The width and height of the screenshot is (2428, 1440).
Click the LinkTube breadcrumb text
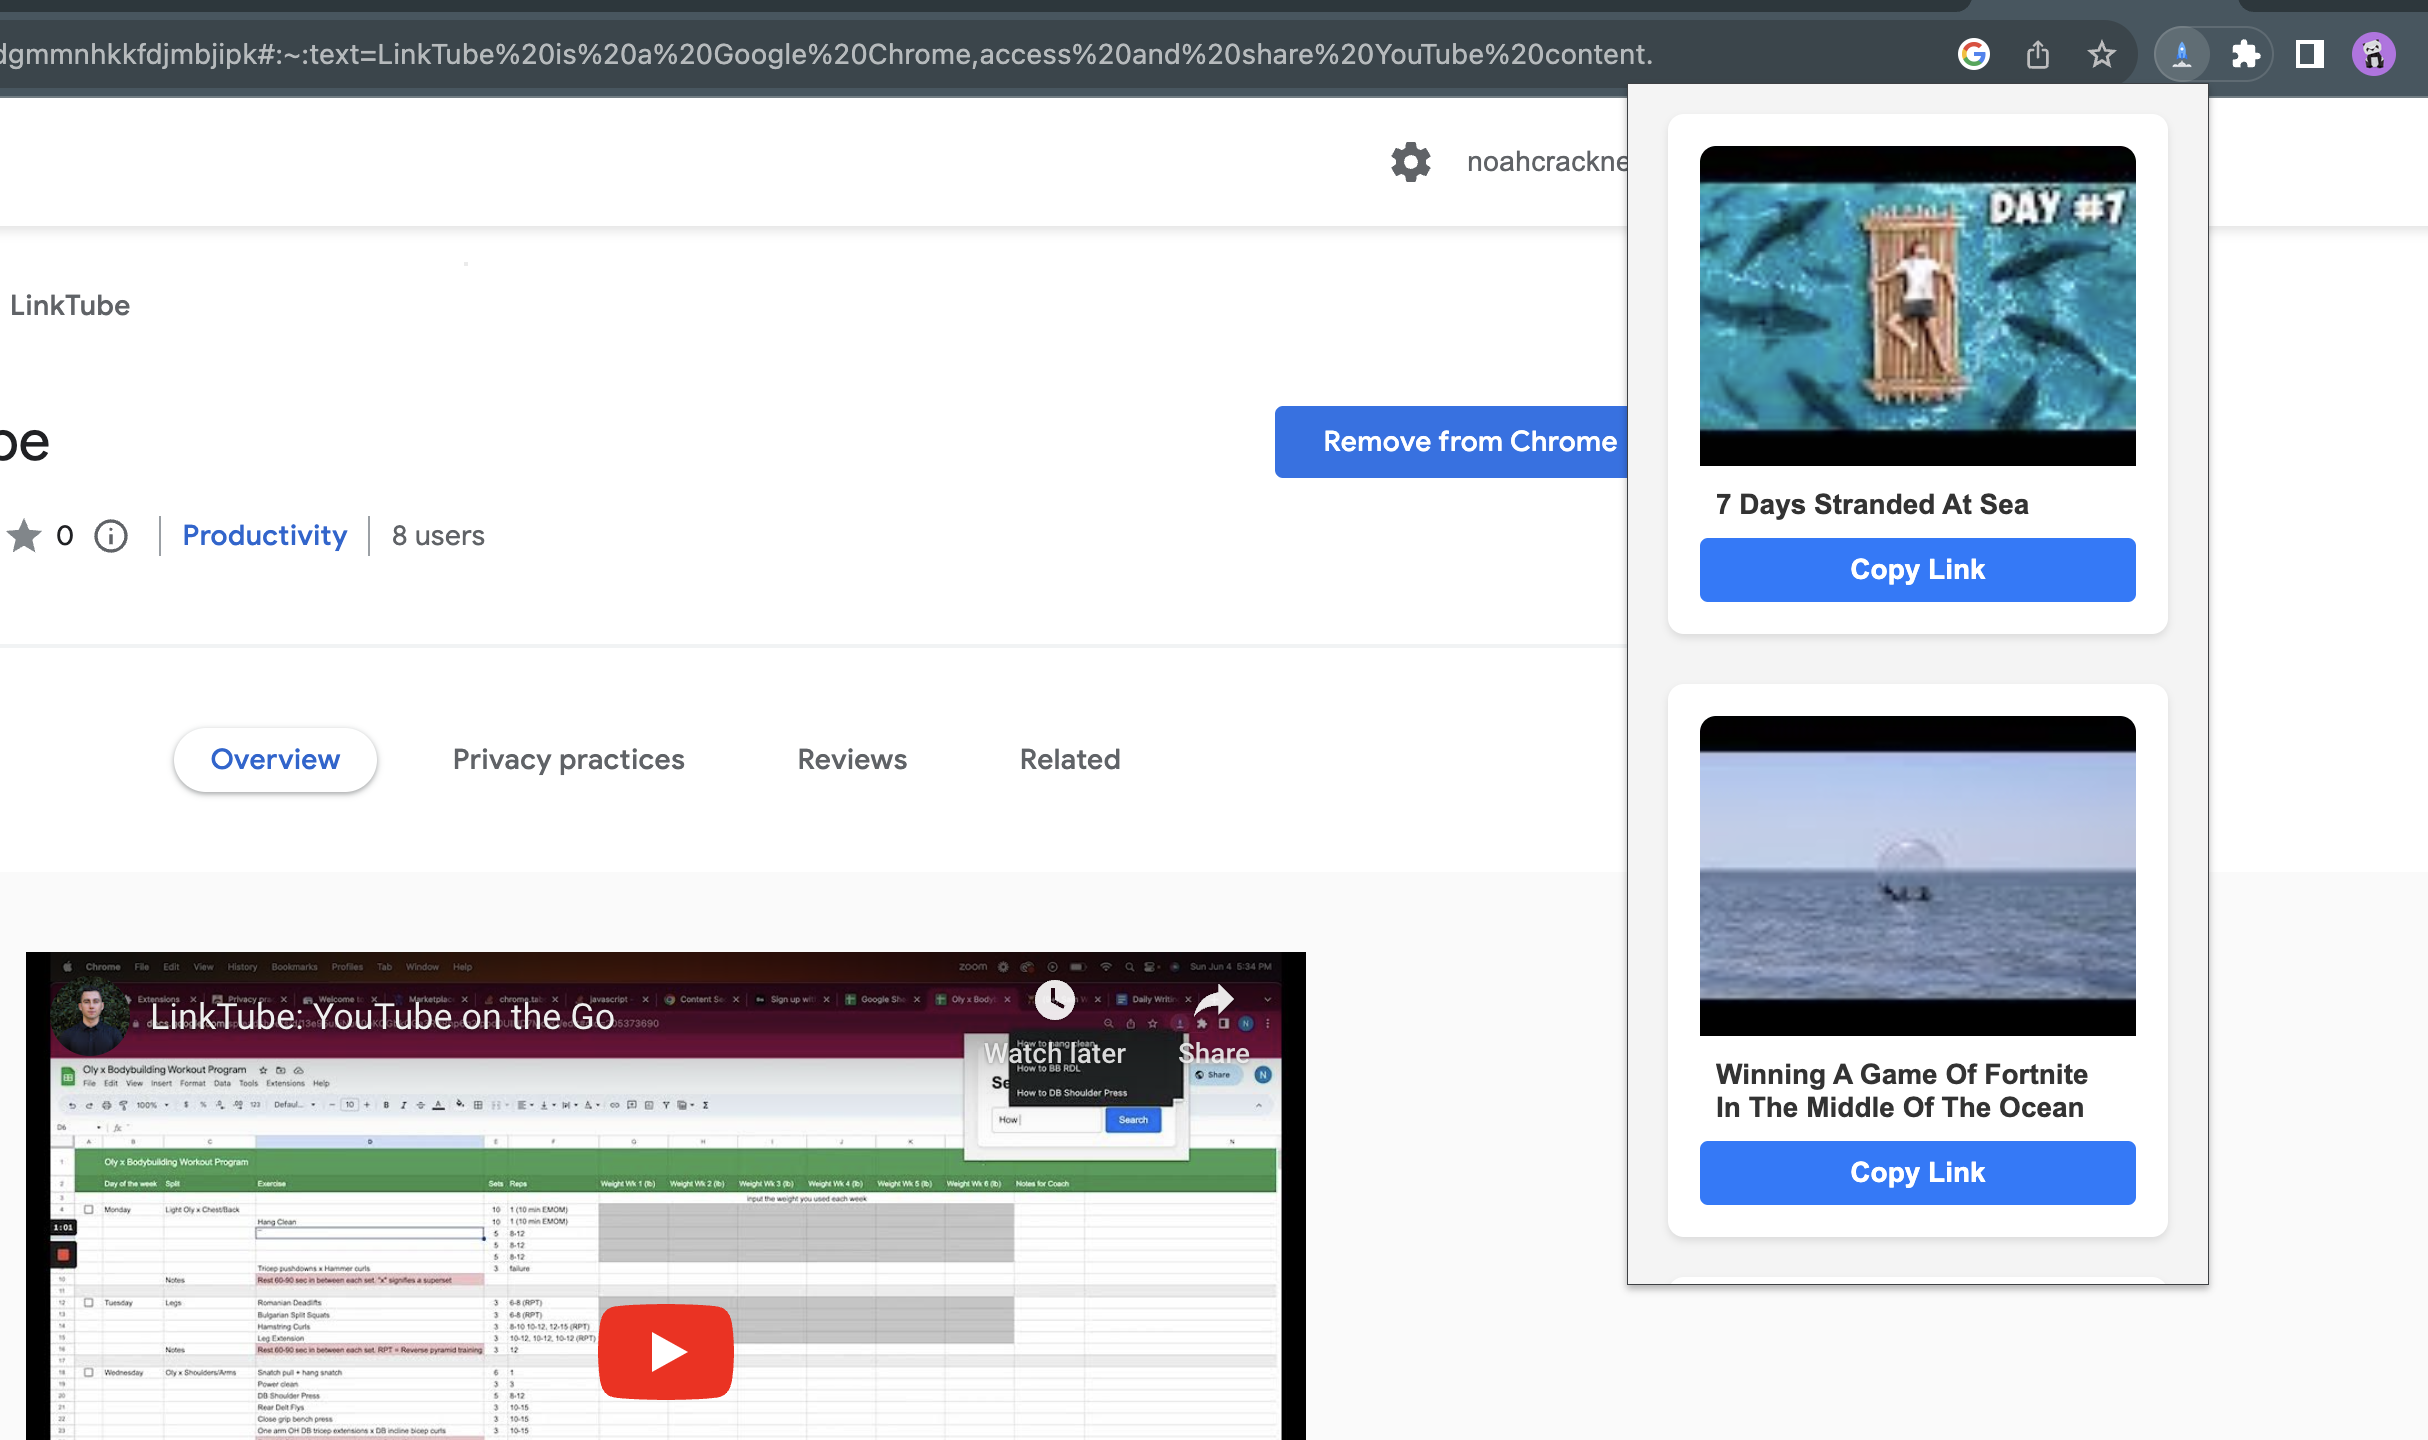click(x=70, y=306)
